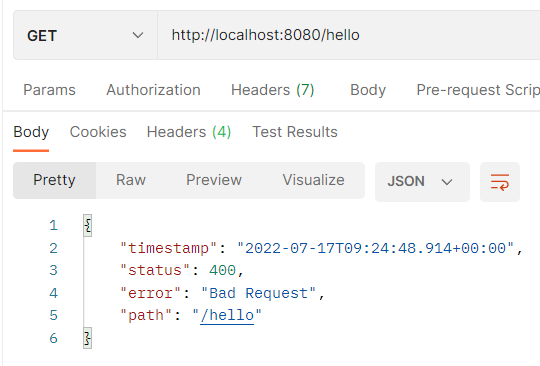Click the closing brace on line 6
This screenshot has height=366, width=540.
point(87,338)
